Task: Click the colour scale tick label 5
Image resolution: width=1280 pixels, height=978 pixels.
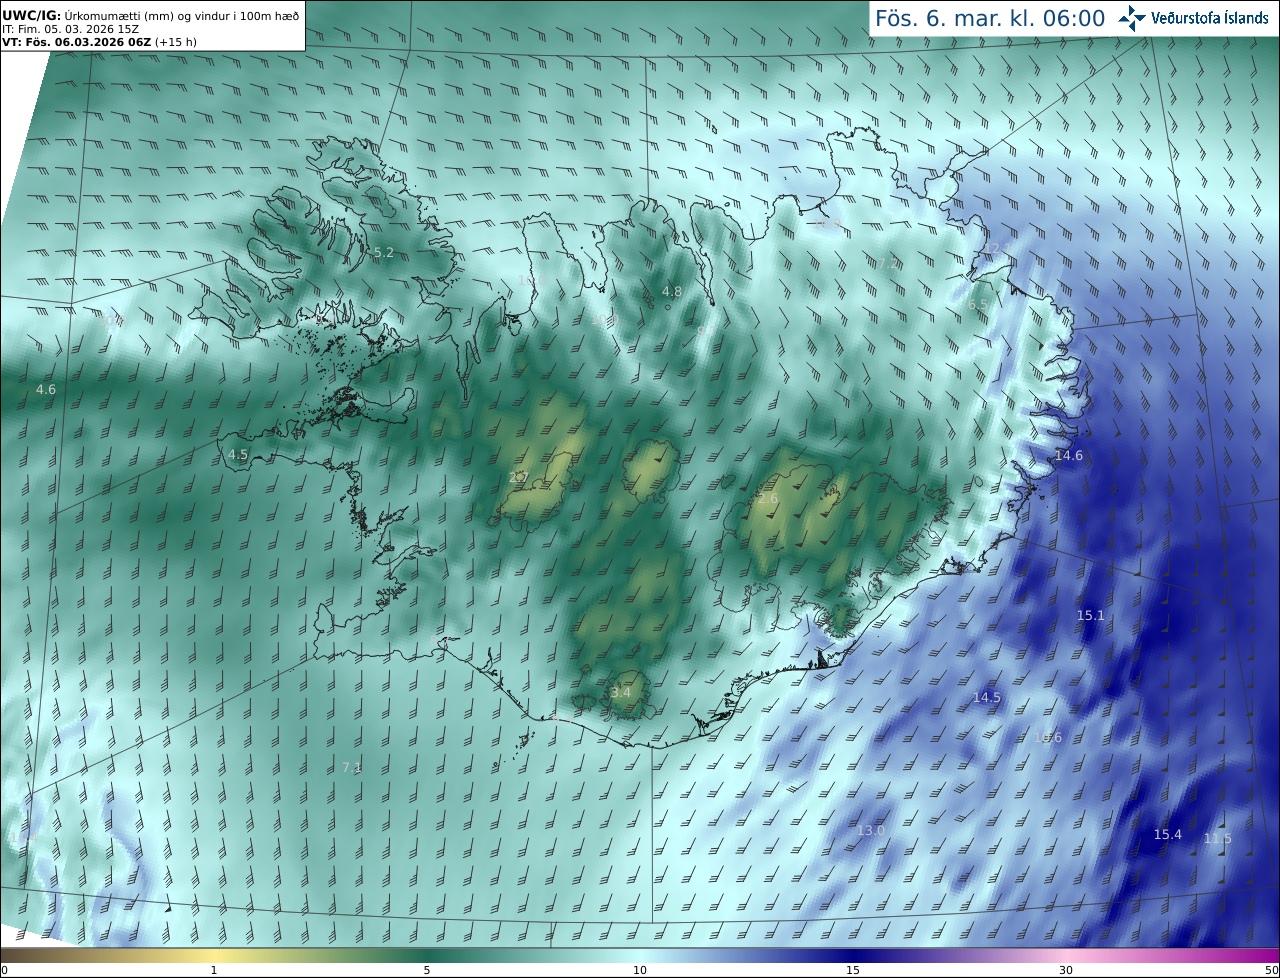Action: (x=427, y=970)
